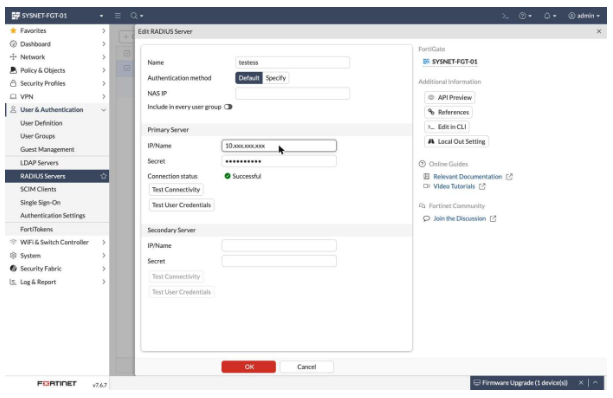613x398 pixels.
Task: Click the NAS IP input field
Action: [x=292, y=93]
